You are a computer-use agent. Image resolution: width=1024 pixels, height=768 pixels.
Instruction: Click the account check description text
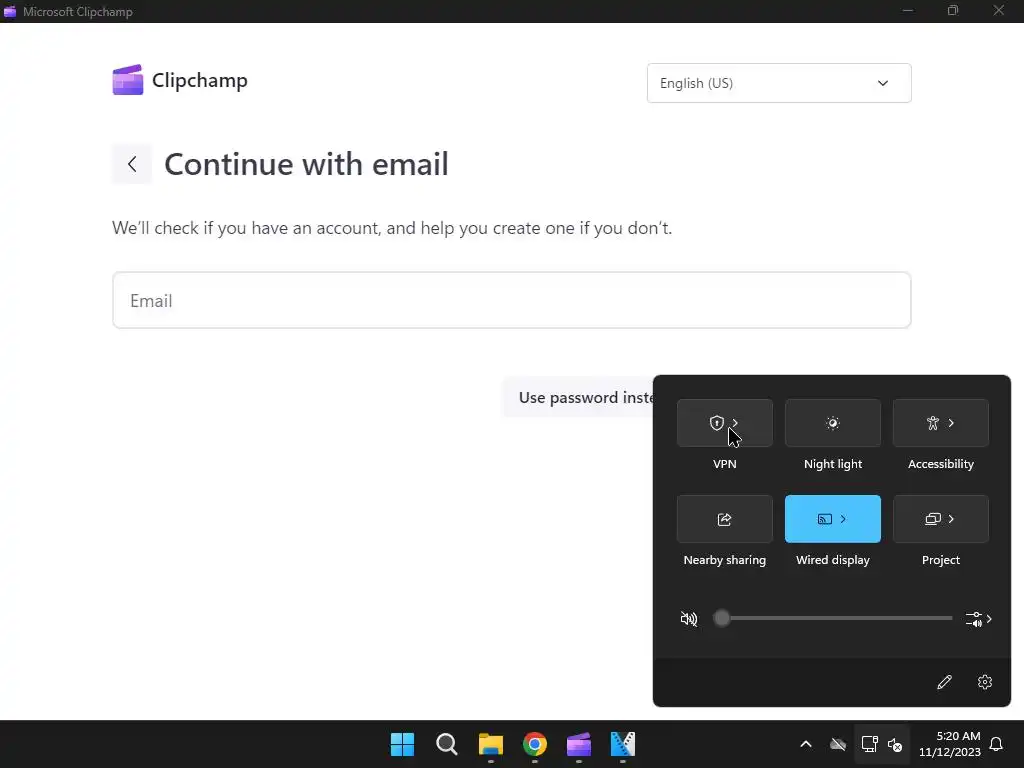(x=392, y=228)
